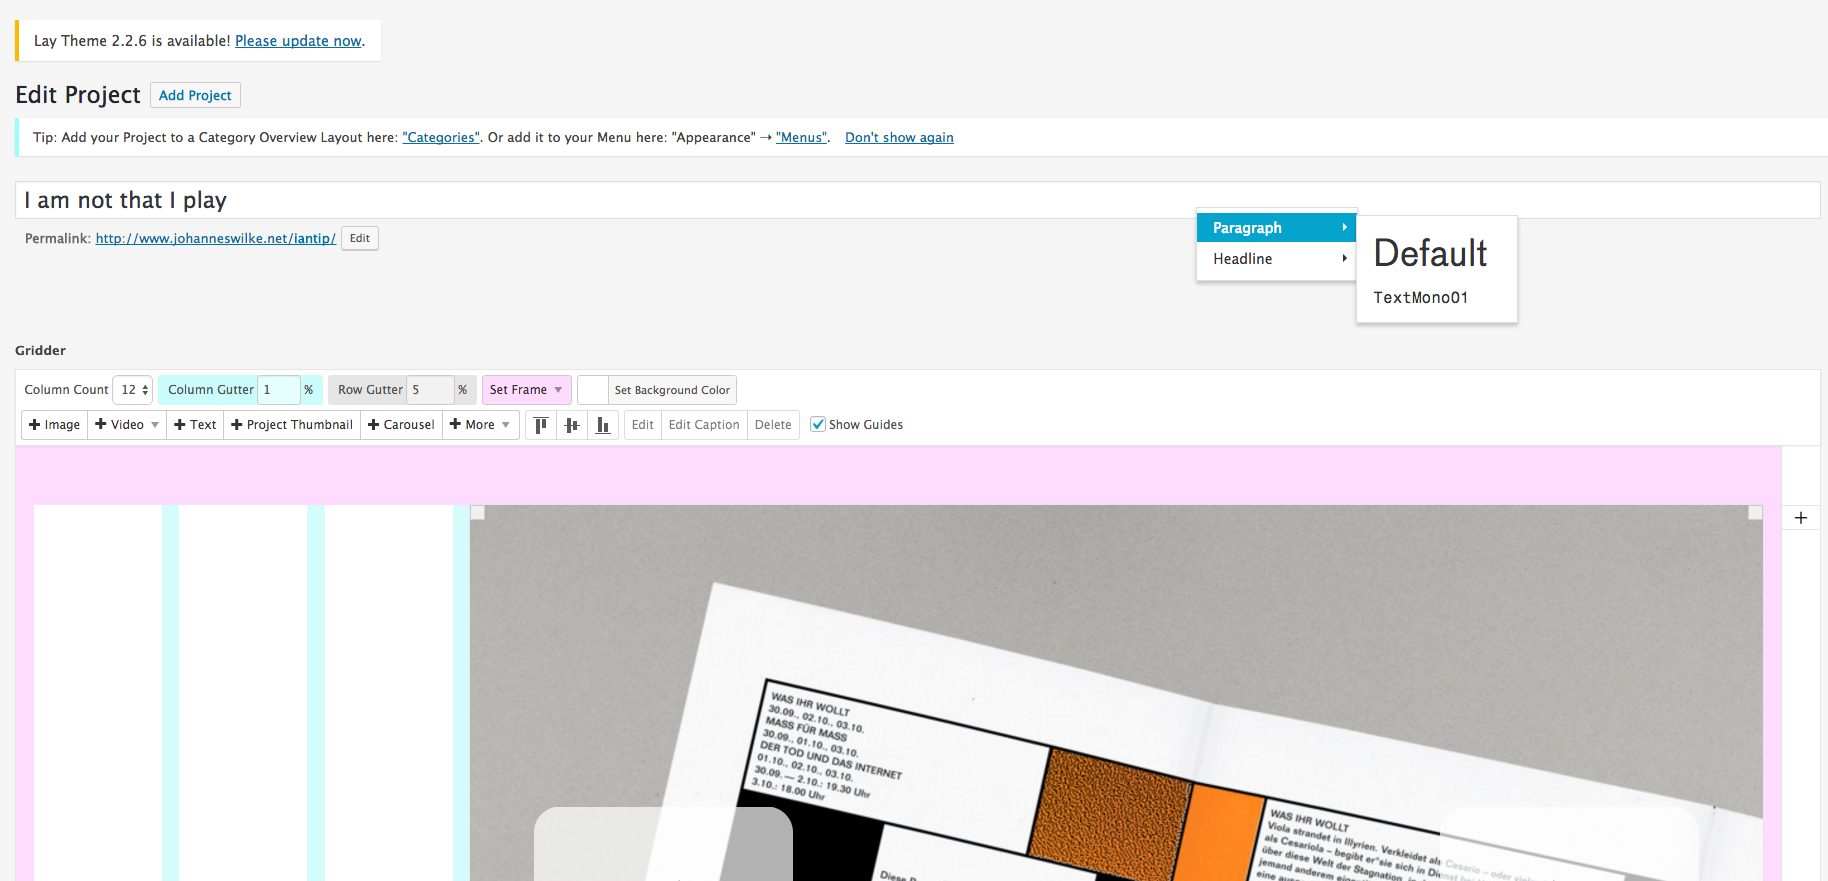Click the align bottom icon
This screenshot has height=881, width=1828.
point(603,425)
